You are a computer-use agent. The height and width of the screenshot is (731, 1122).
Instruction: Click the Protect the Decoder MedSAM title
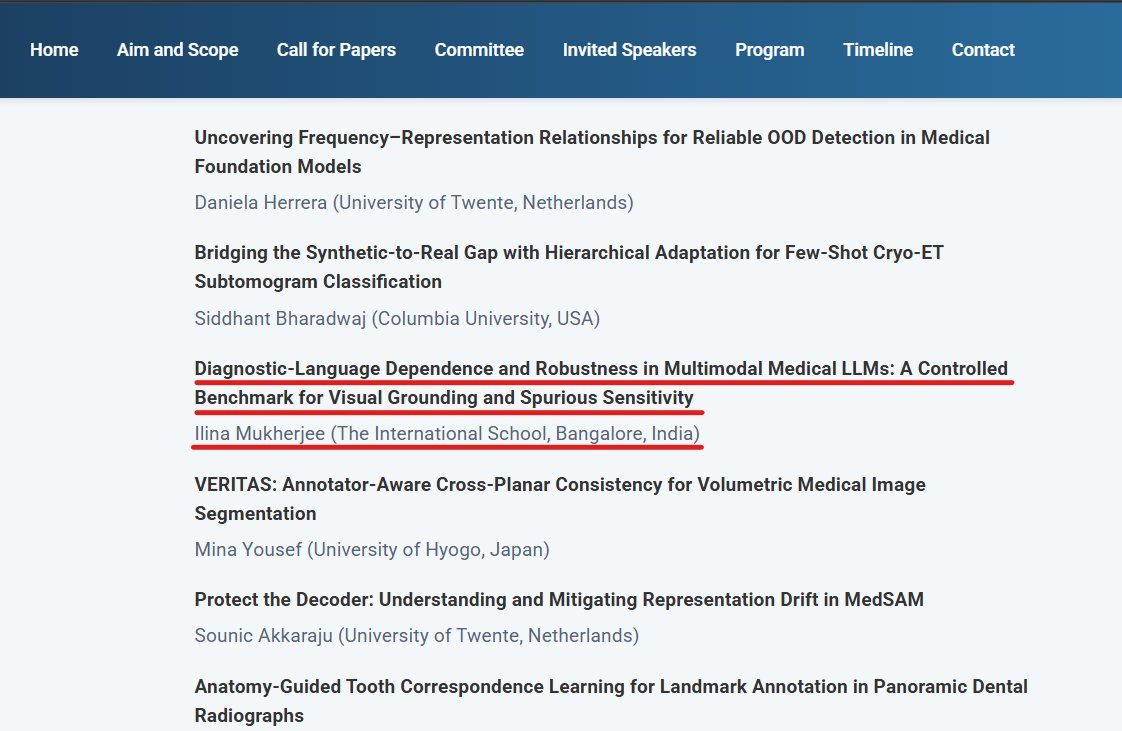tap(559, 599)
